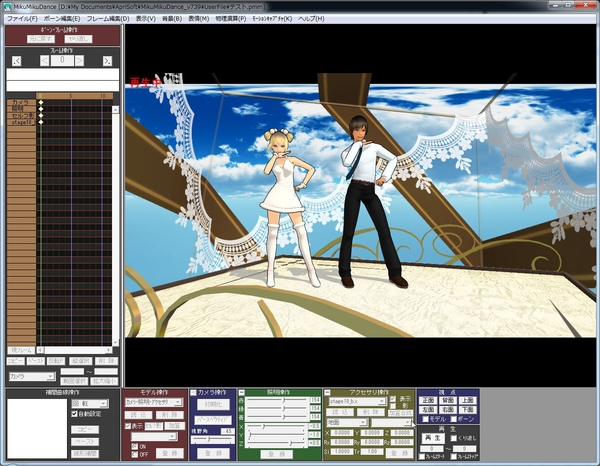
Task: Adjust the lighting X direction slider
Action: pyautogui.click(x=277, y=426)
